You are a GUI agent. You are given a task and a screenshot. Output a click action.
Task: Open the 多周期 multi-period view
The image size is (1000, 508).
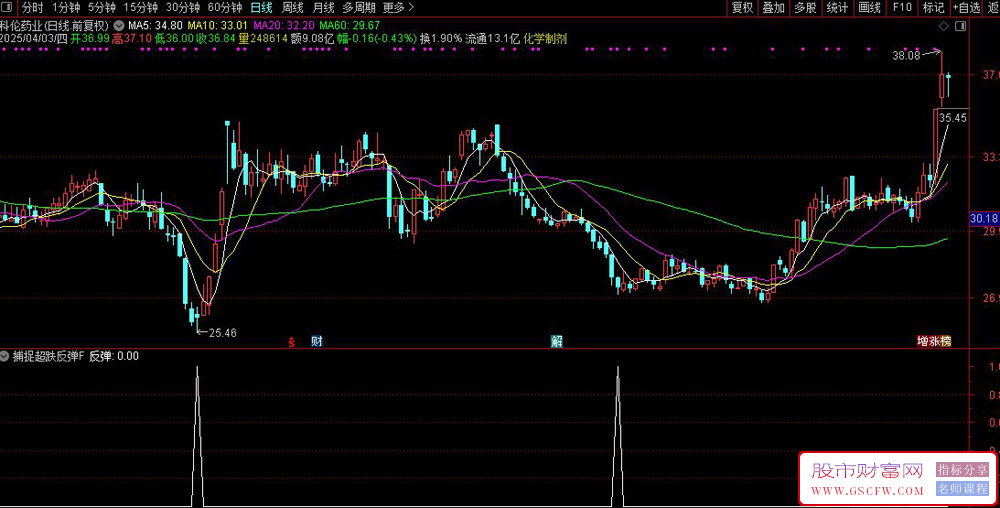[358, 8]
